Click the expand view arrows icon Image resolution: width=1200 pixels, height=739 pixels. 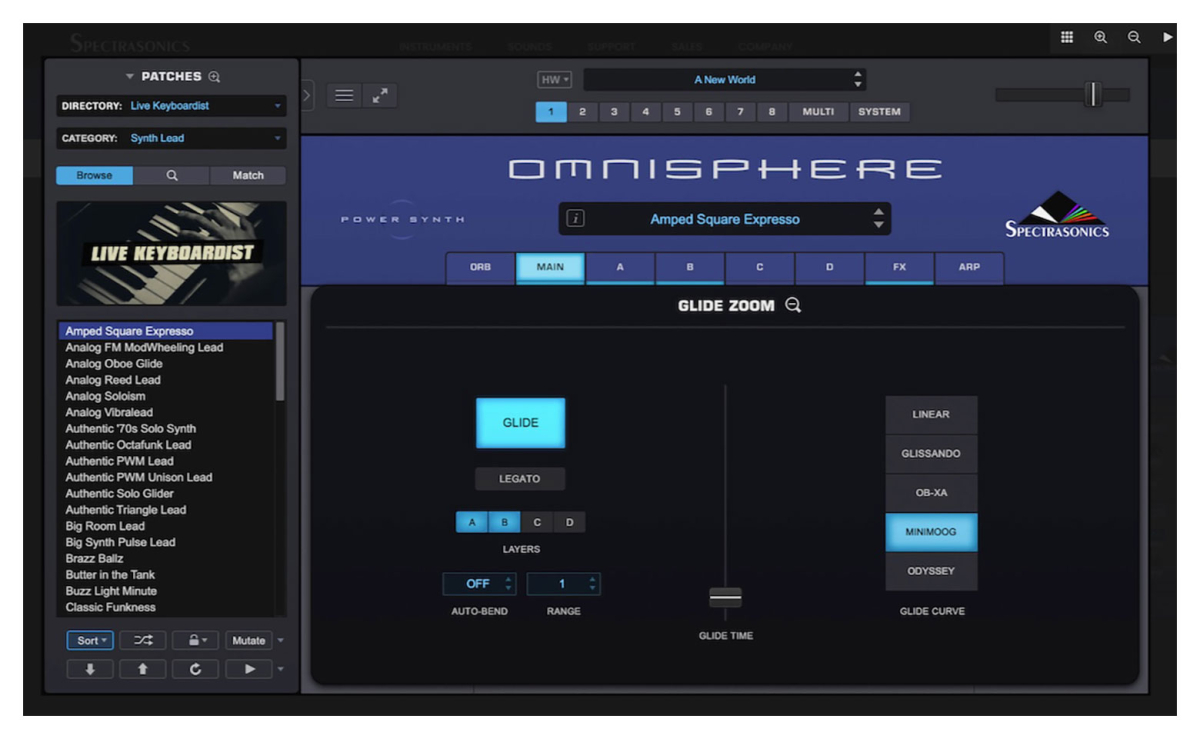(380, 96)
